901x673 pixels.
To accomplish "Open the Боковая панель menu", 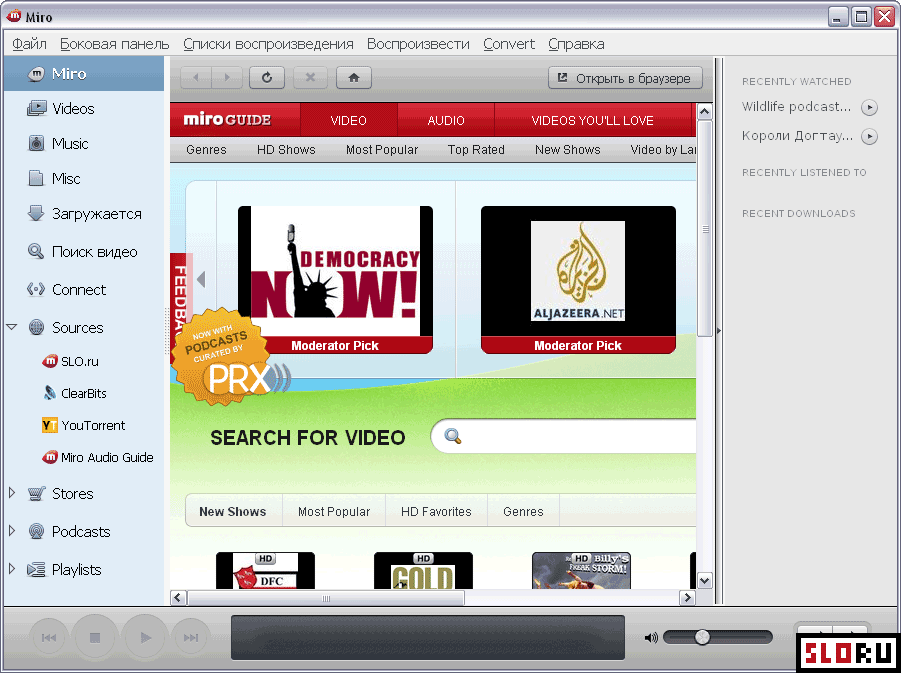I will (x=114, y=44).
